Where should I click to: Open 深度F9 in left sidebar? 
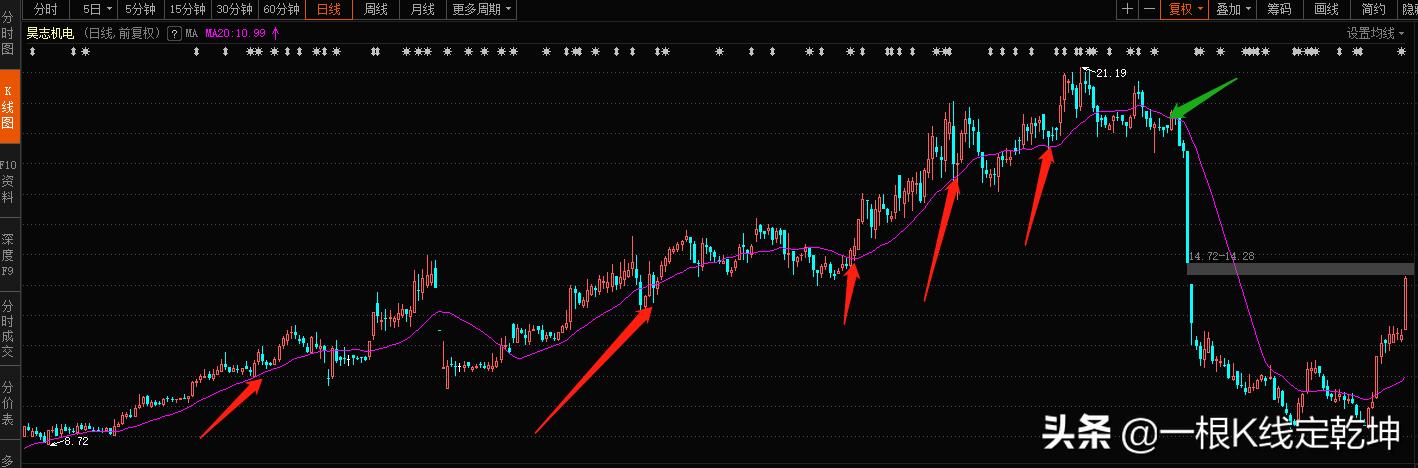(x=8, y=255)
